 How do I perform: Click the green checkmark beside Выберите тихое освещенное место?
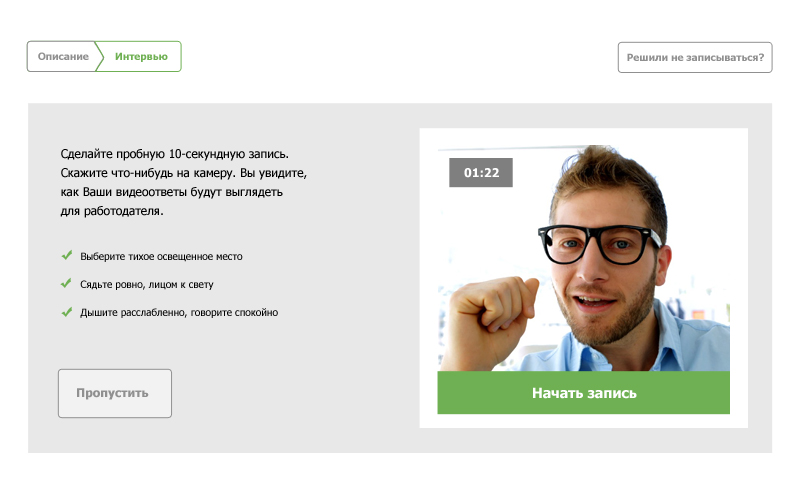[67, 255]
